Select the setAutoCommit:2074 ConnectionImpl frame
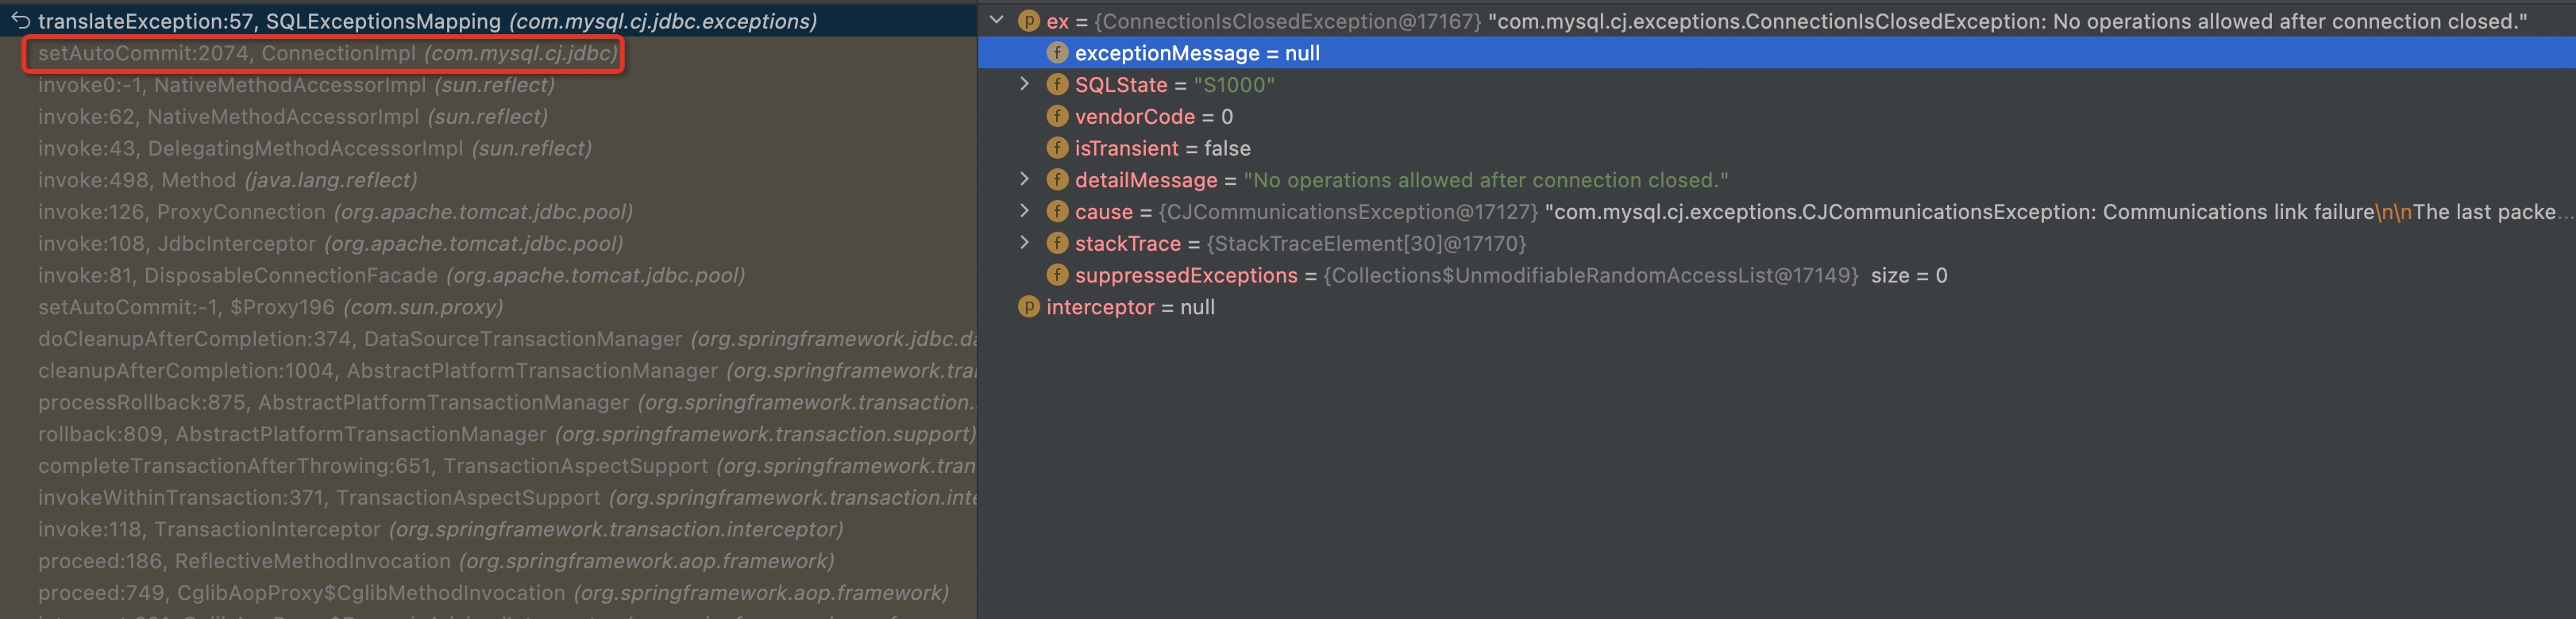Viewport: 2576px width, 619px height. [327, 53]
